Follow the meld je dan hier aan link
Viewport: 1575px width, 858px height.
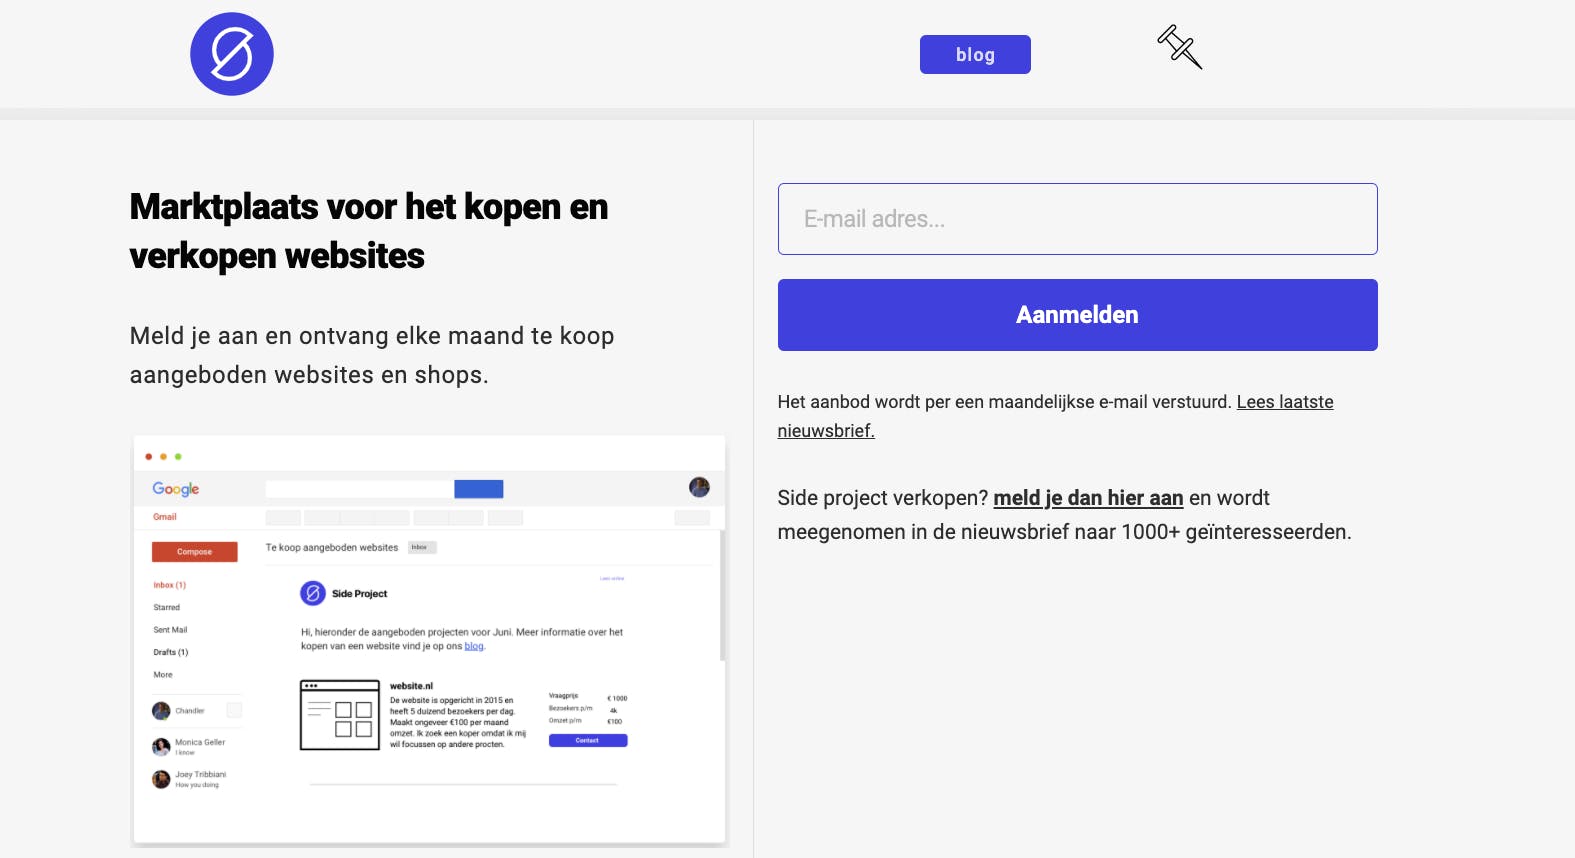(1088, 498)
